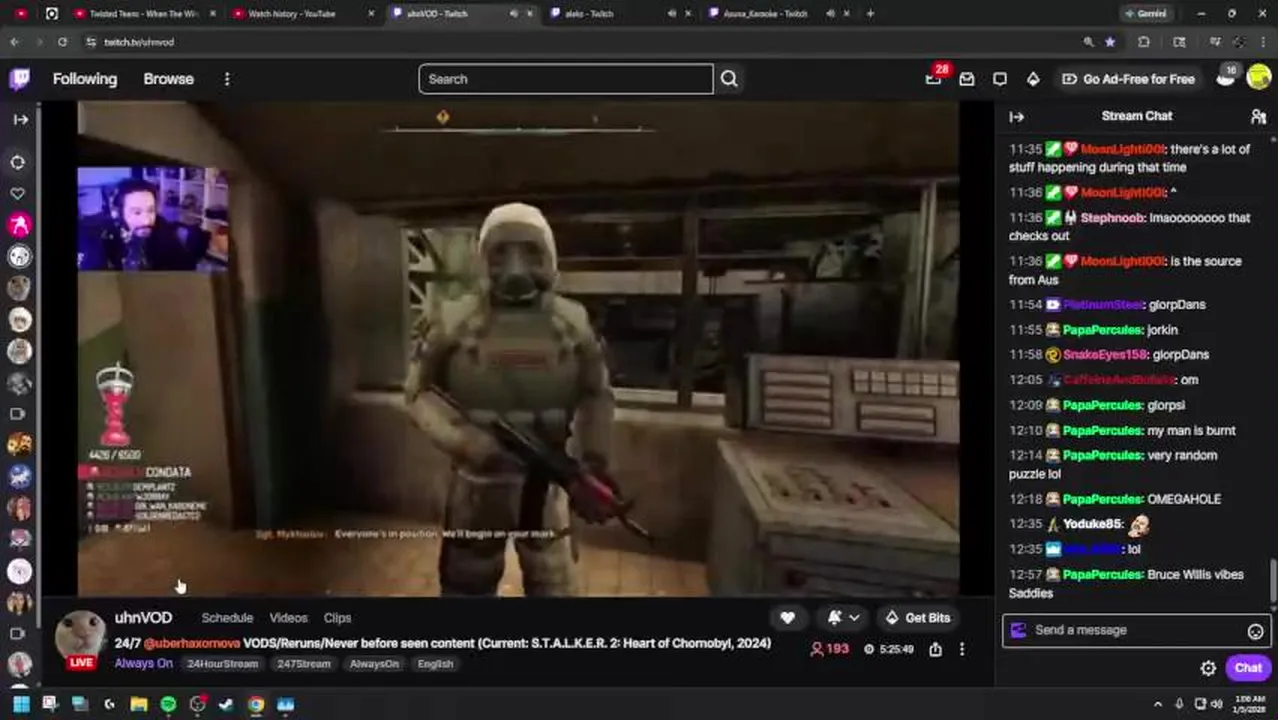Image resolution: width=1278 pixels, height=720 pixels.
Task: Toggle the follow heart button
Action: pos(788,618)
